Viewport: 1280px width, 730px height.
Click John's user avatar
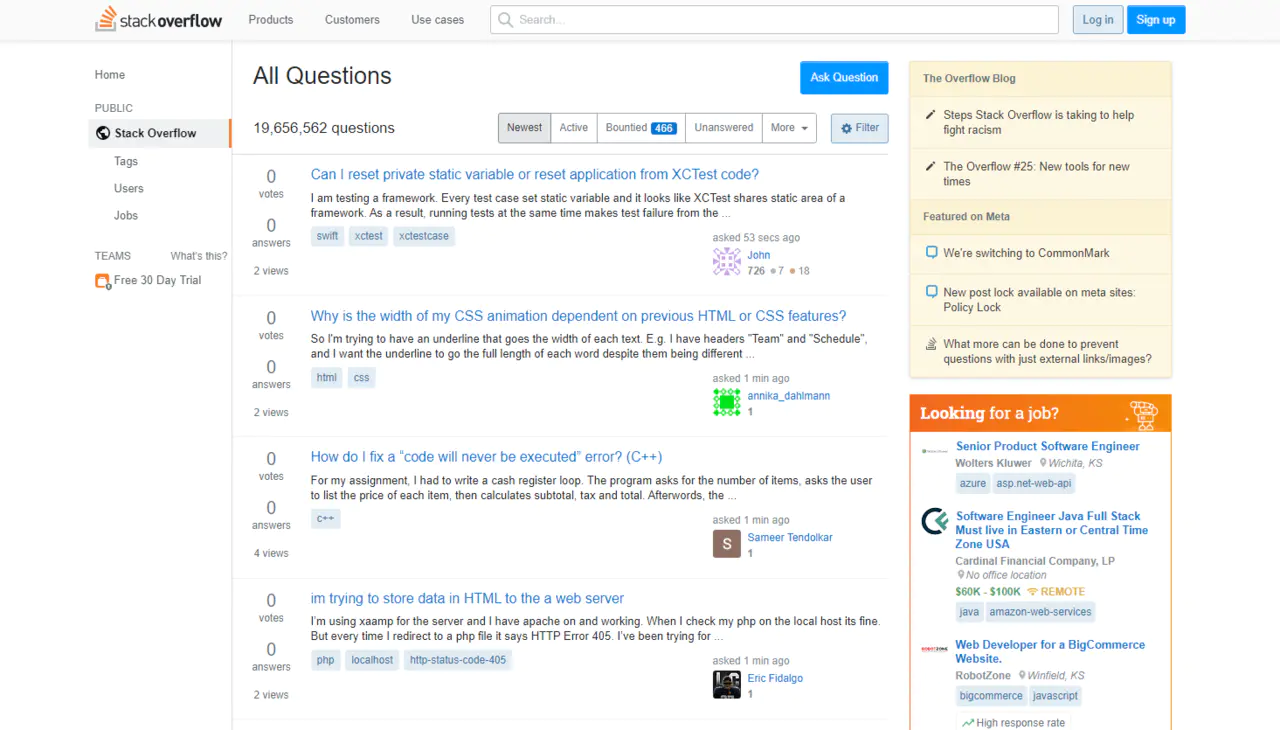[x=727, y=262]
